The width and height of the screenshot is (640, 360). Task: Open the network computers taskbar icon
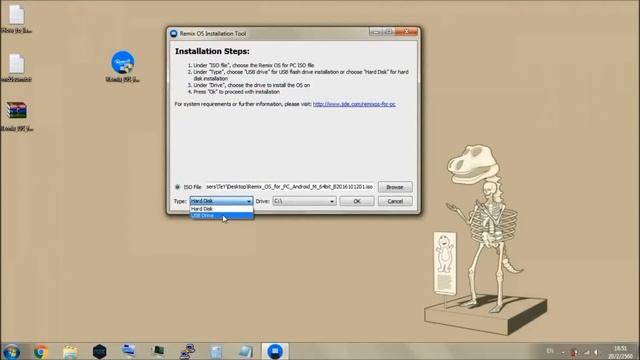(x=187, y=351)
